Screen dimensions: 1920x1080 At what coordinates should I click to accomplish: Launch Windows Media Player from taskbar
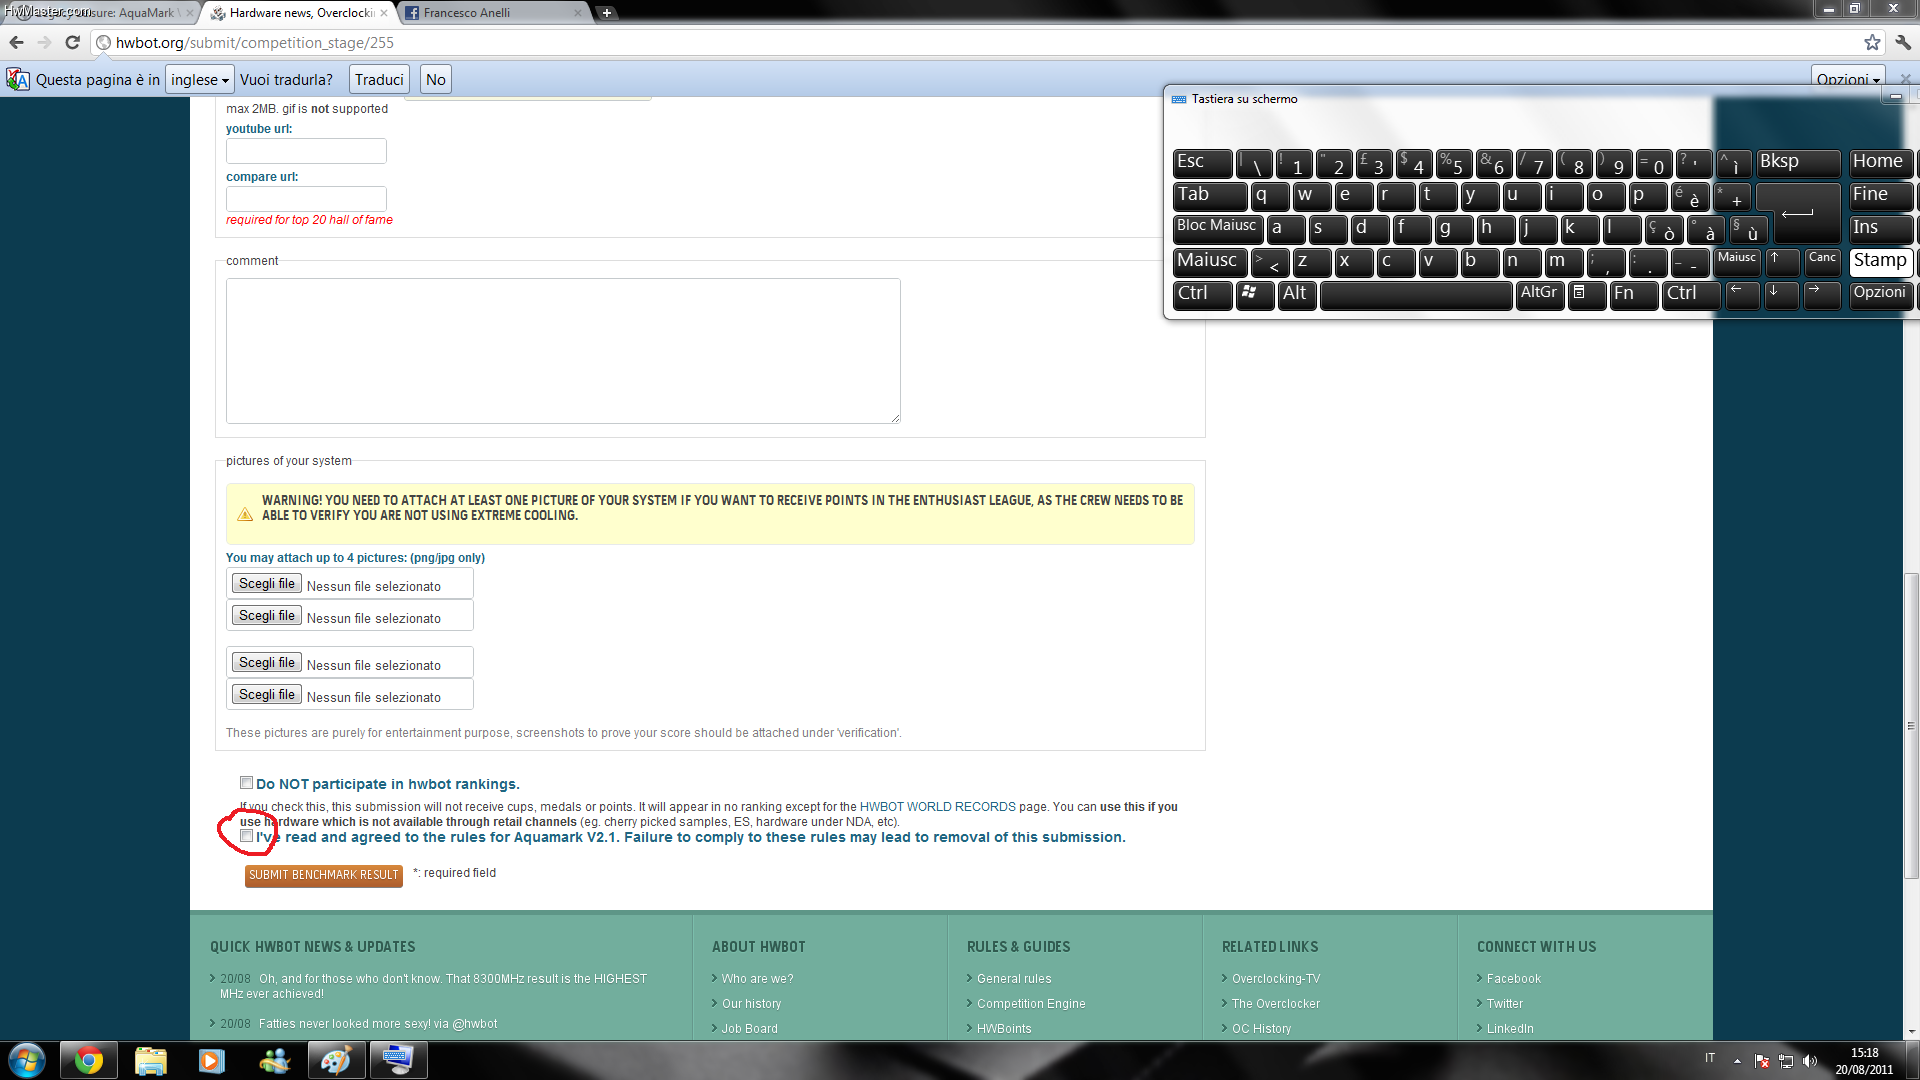pos(211,1060)
